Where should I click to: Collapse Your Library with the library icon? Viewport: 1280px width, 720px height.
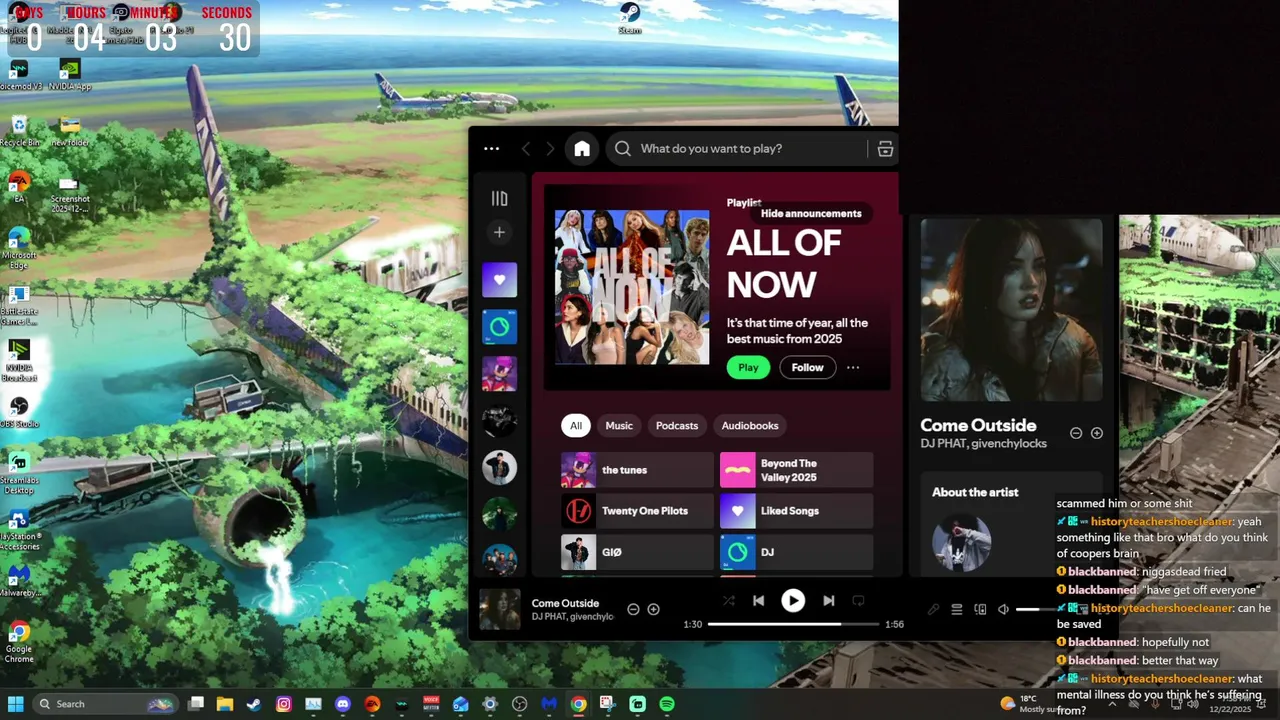pos(499,198)
